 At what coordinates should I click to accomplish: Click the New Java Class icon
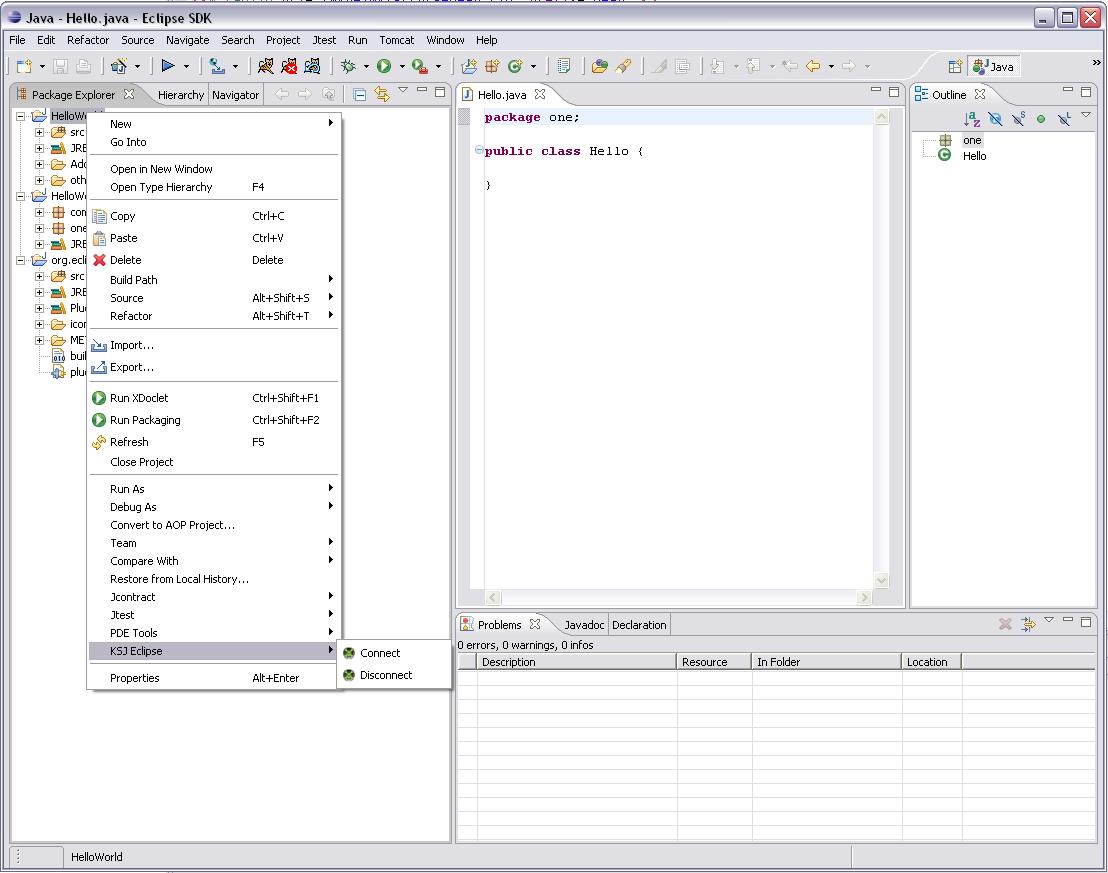point(515,66)
